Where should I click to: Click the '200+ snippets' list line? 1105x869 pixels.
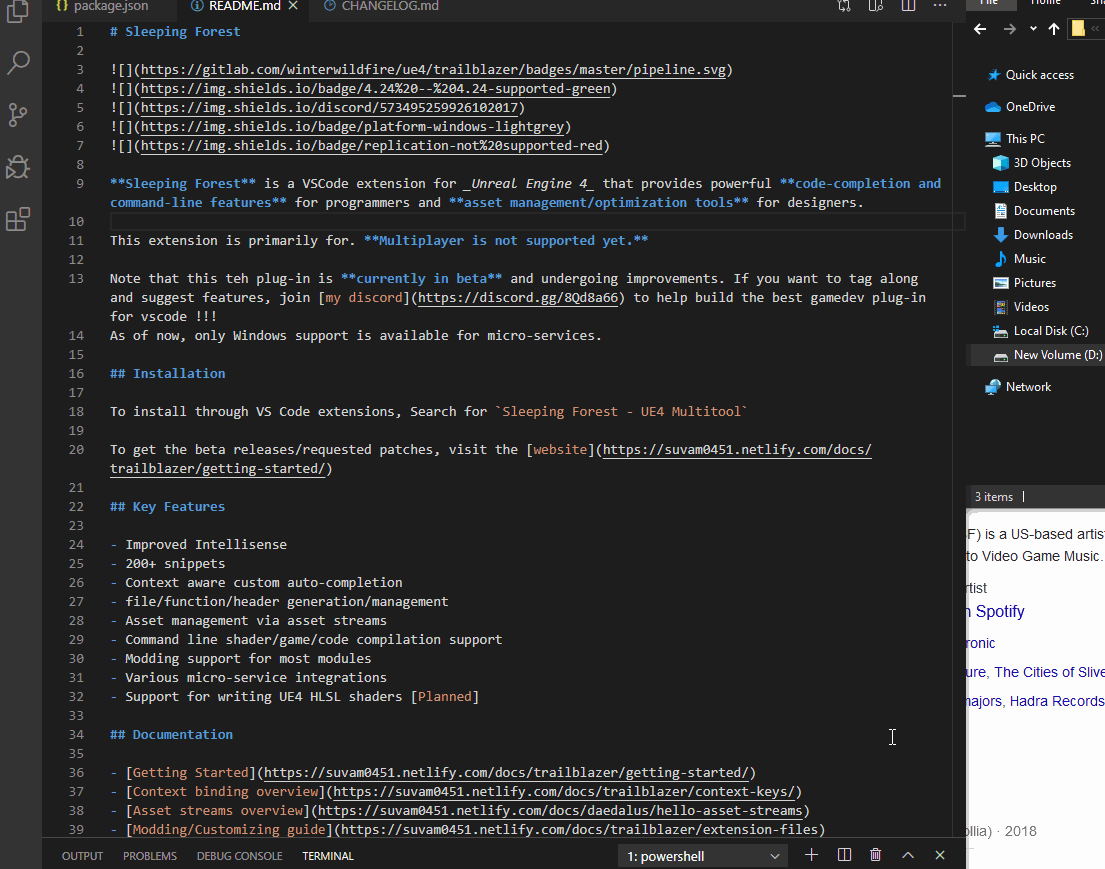(175, 564)
